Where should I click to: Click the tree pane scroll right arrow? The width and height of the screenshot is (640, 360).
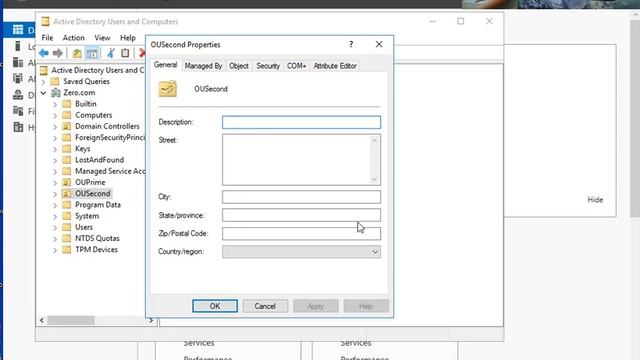click(151, 320)
